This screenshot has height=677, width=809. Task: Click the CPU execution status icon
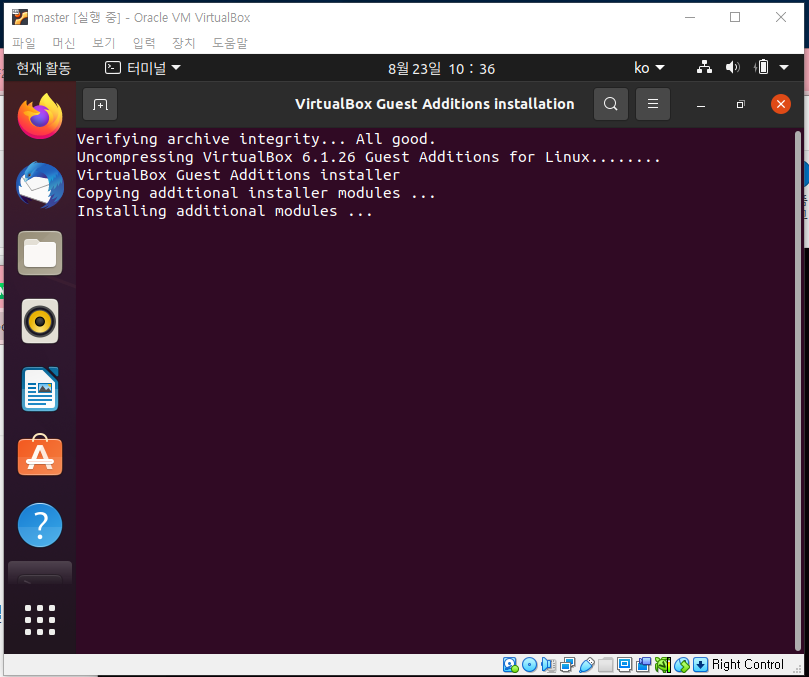pos(662,665)
